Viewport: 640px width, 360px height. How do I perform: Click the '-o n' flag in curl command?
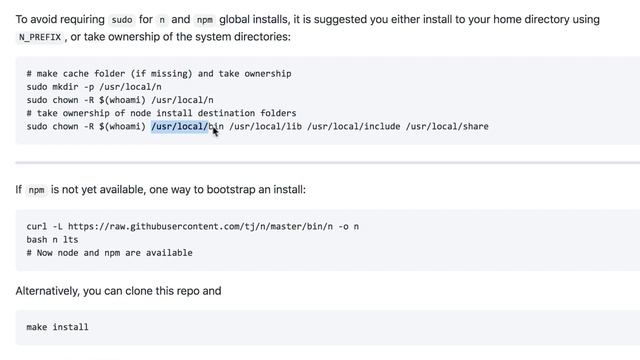pos(349,227)
